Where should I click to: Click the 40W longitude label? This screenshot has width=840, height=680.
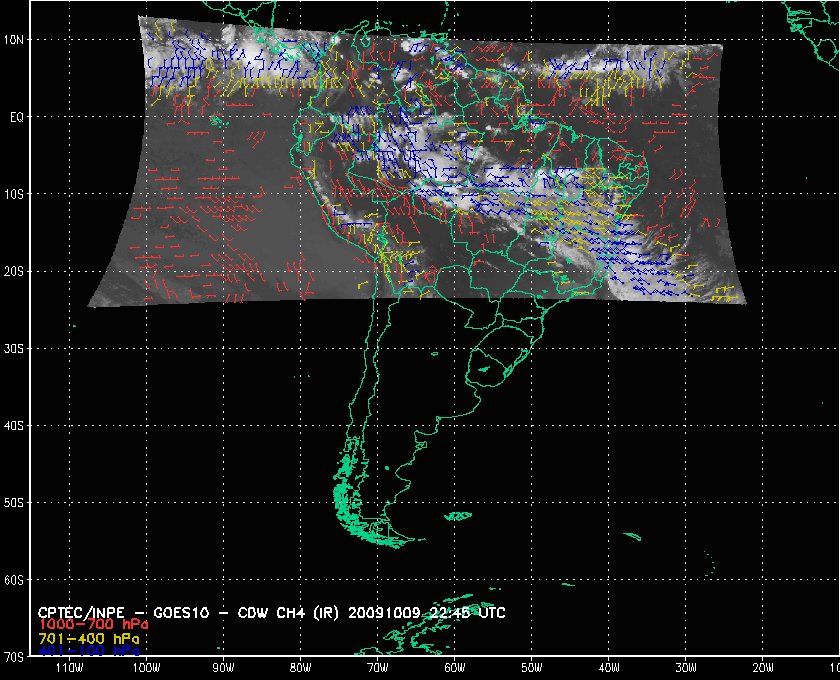click(x=608, y=667)
